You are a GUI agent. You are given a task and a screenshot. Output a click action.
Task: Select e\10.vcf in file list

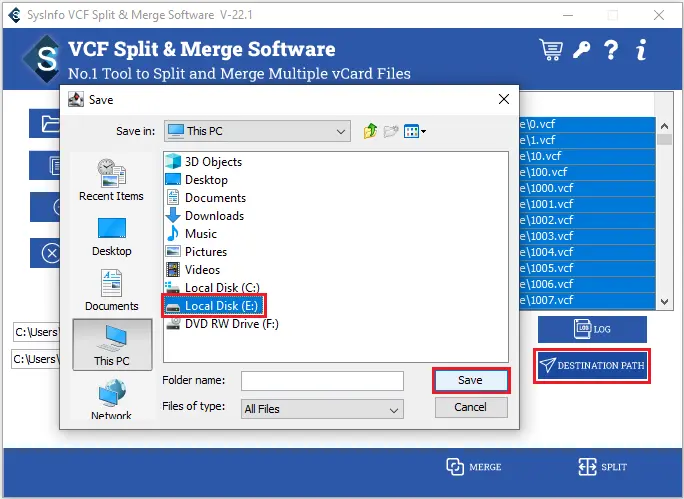(x=587, y=156)
